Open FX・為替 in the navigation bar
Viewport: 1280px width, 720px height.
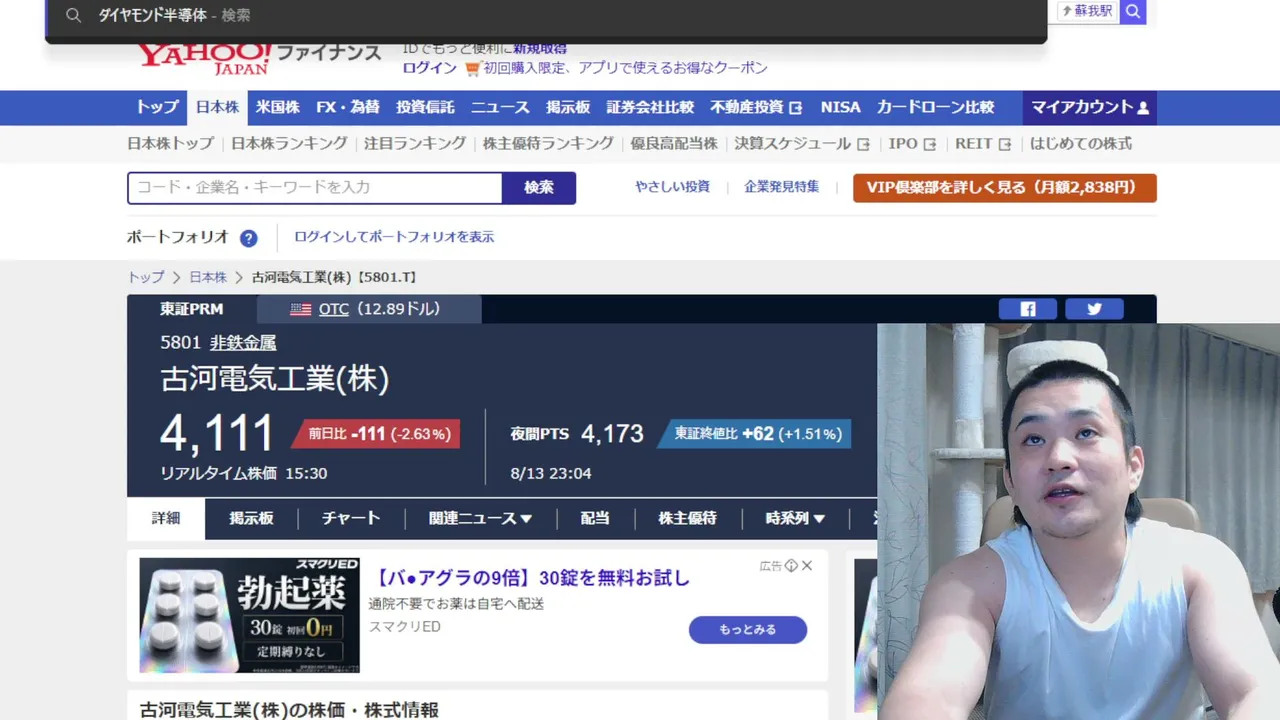tap(347, 108)
